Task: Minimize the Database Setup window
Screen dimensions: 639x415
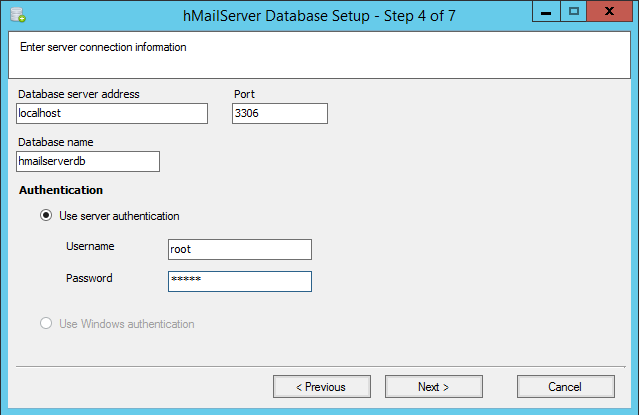Action: [546, 11]
